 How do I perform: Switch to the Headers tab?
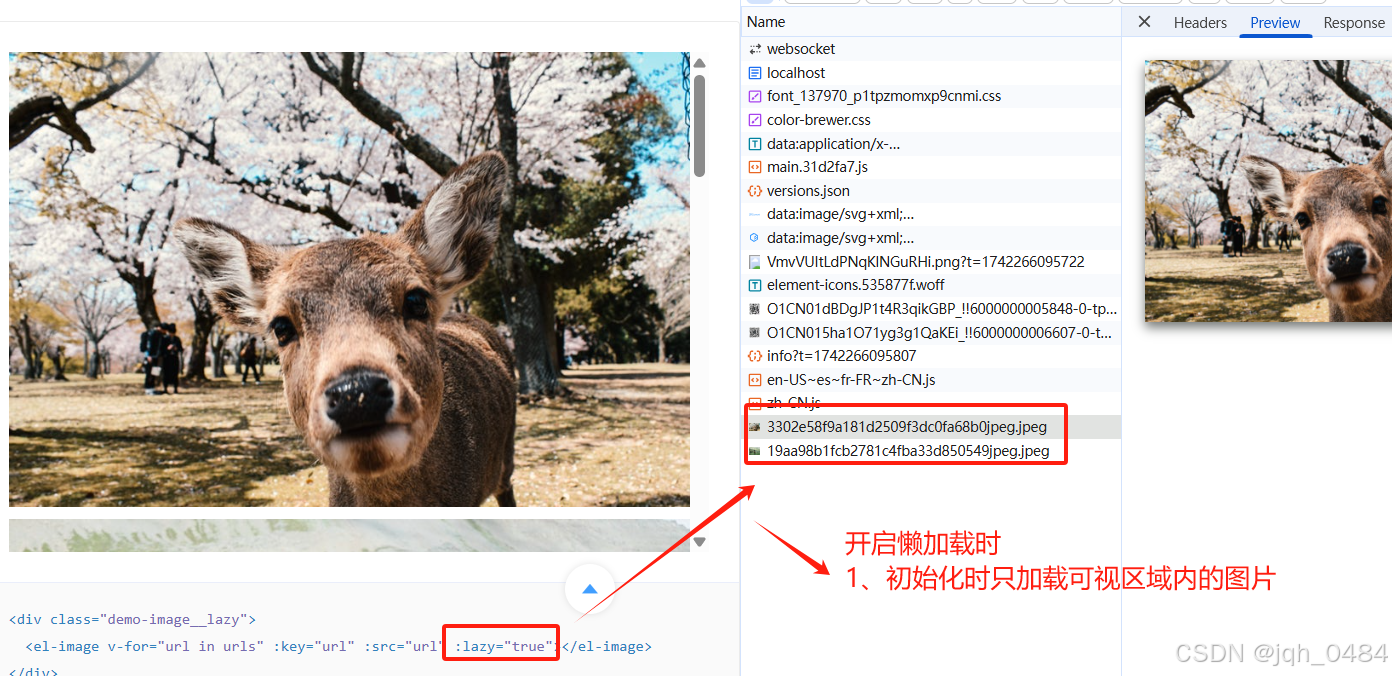pos(1200,23)
